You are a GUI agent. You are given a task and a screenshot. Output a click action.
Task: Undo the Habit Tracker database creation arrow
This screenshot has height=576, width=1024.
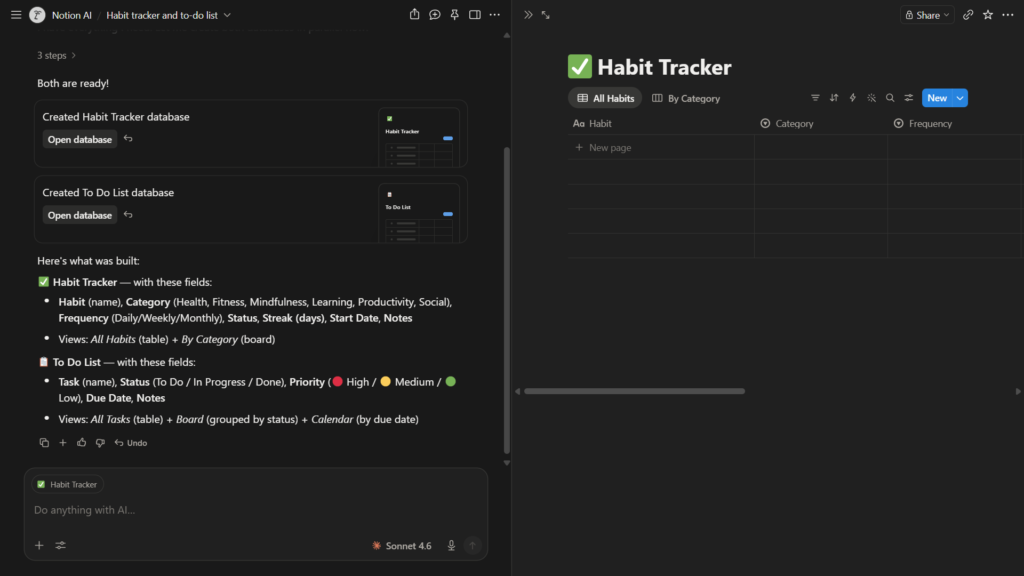click(x=128, y=138)
